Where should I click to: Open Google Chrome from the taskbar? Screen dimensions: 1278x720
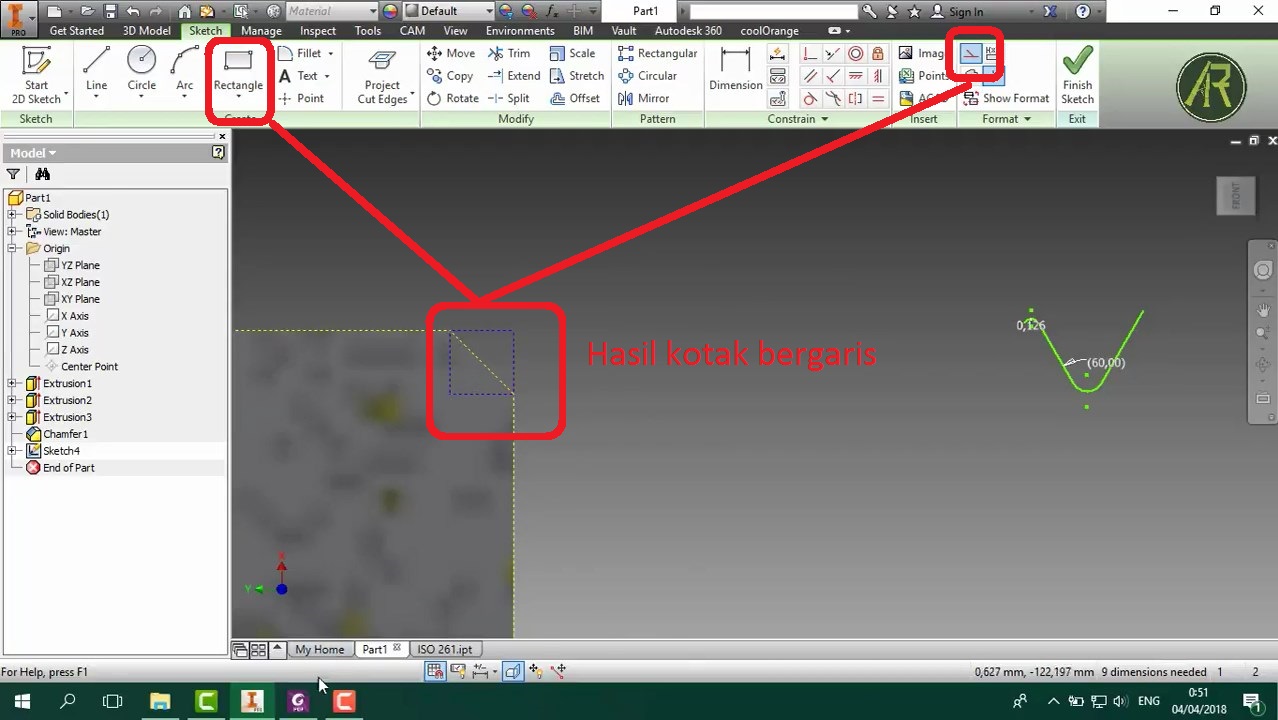[x=297, y=701]
